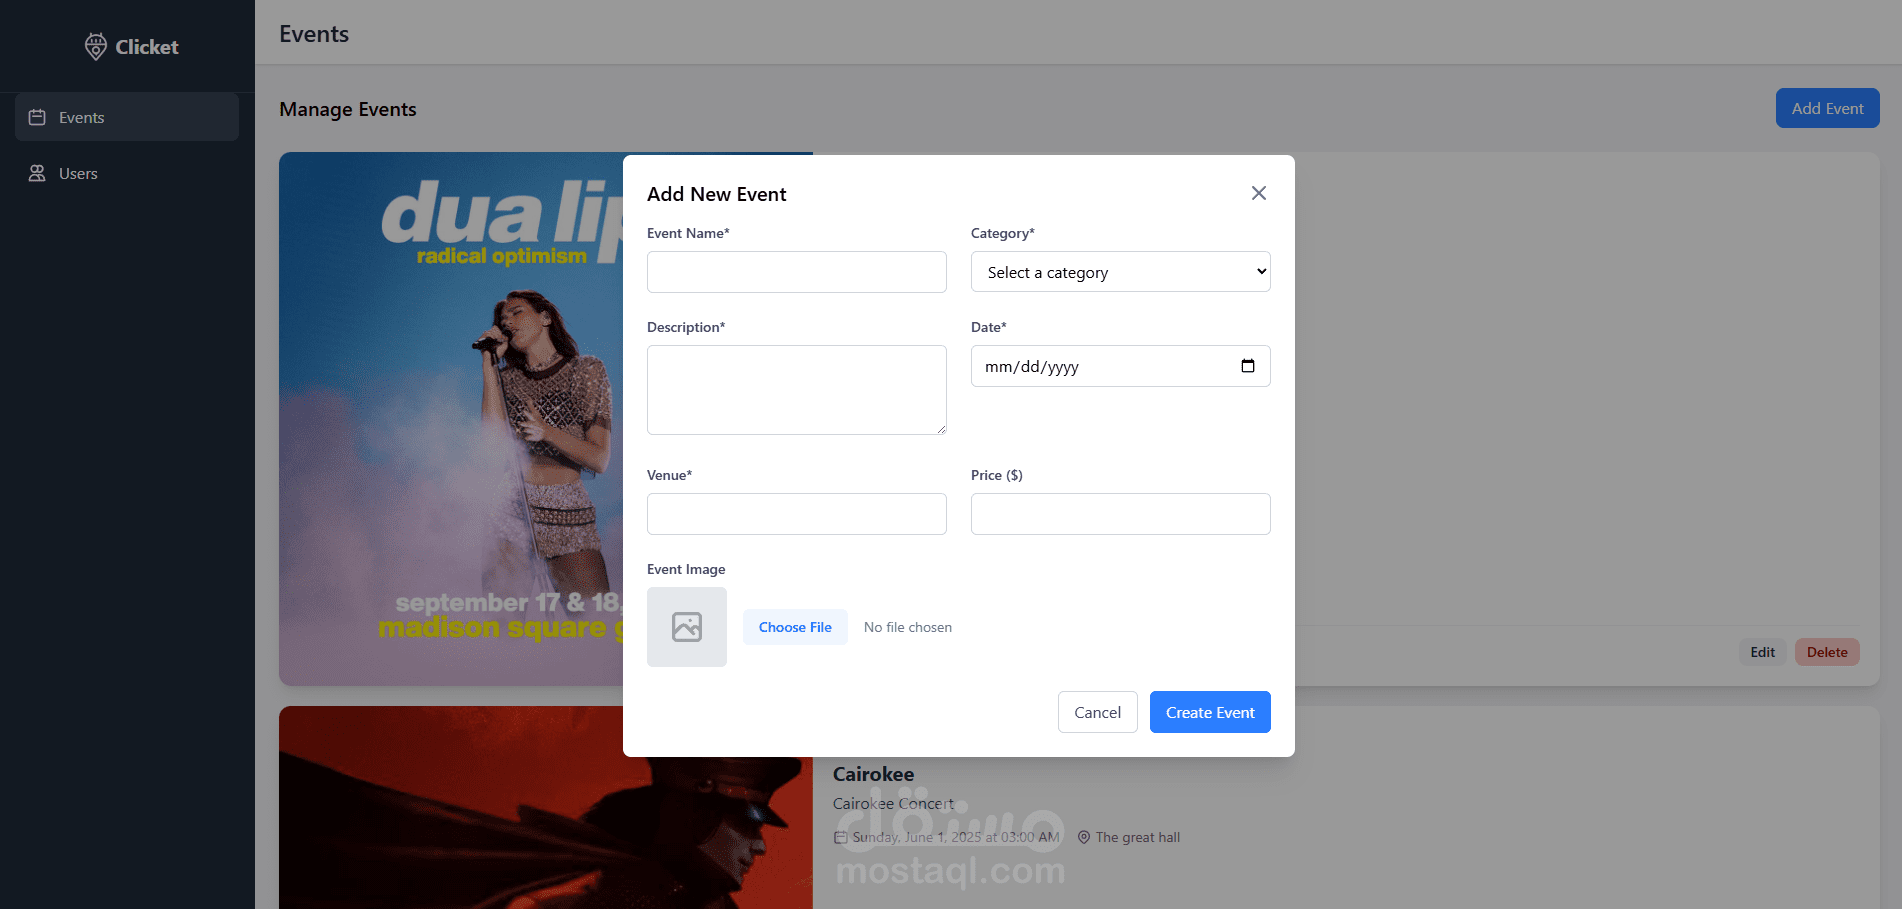Click the Clicket brand name text
The height and width of the screenshot is (909, 1902).
147,47
